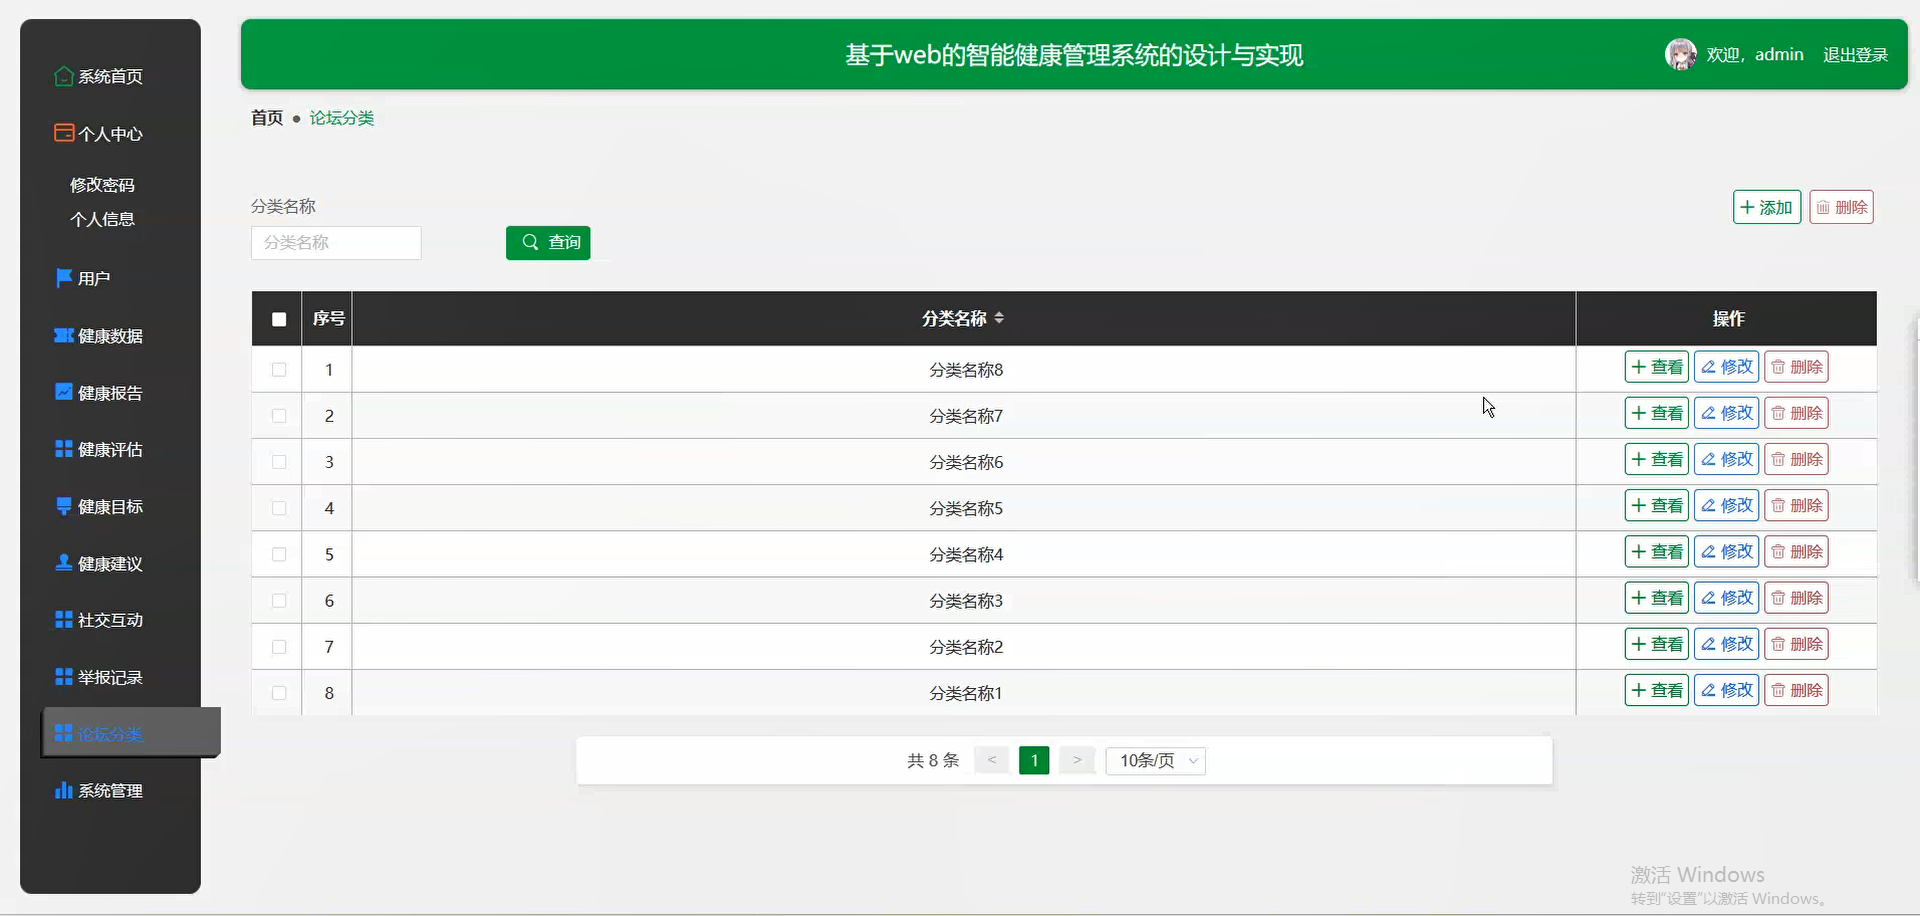Click the pencil icon for 分类名称6 修改

pos(1708,459)
